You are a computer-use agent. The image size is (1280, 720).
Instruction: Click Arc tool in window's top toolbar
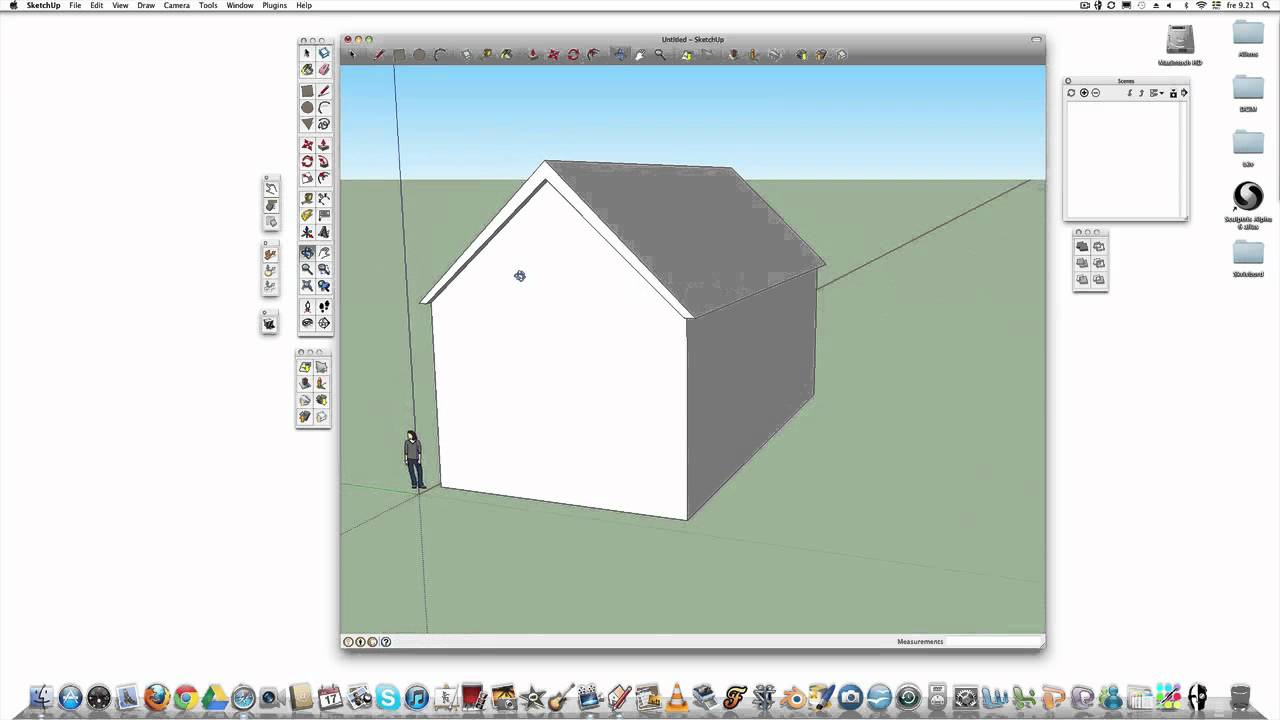click(440, 54)
